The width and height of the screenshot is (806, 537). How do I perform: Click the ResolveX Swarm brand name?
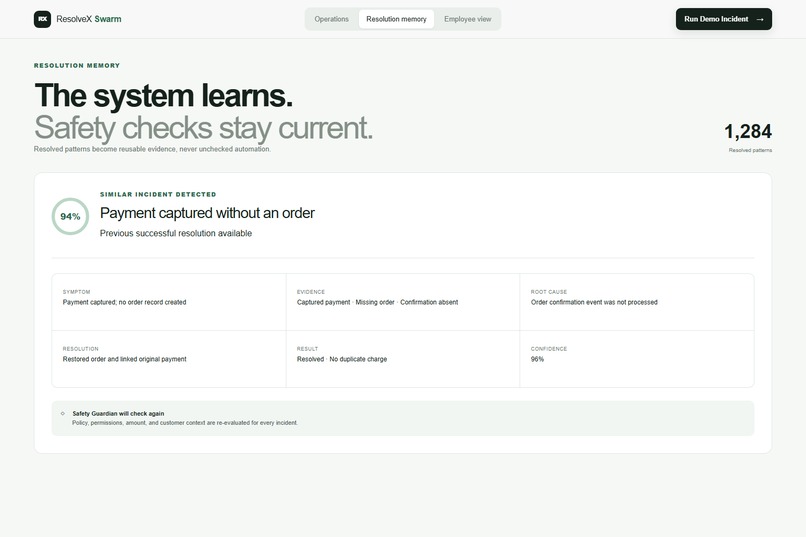click(x=89, y=19)
